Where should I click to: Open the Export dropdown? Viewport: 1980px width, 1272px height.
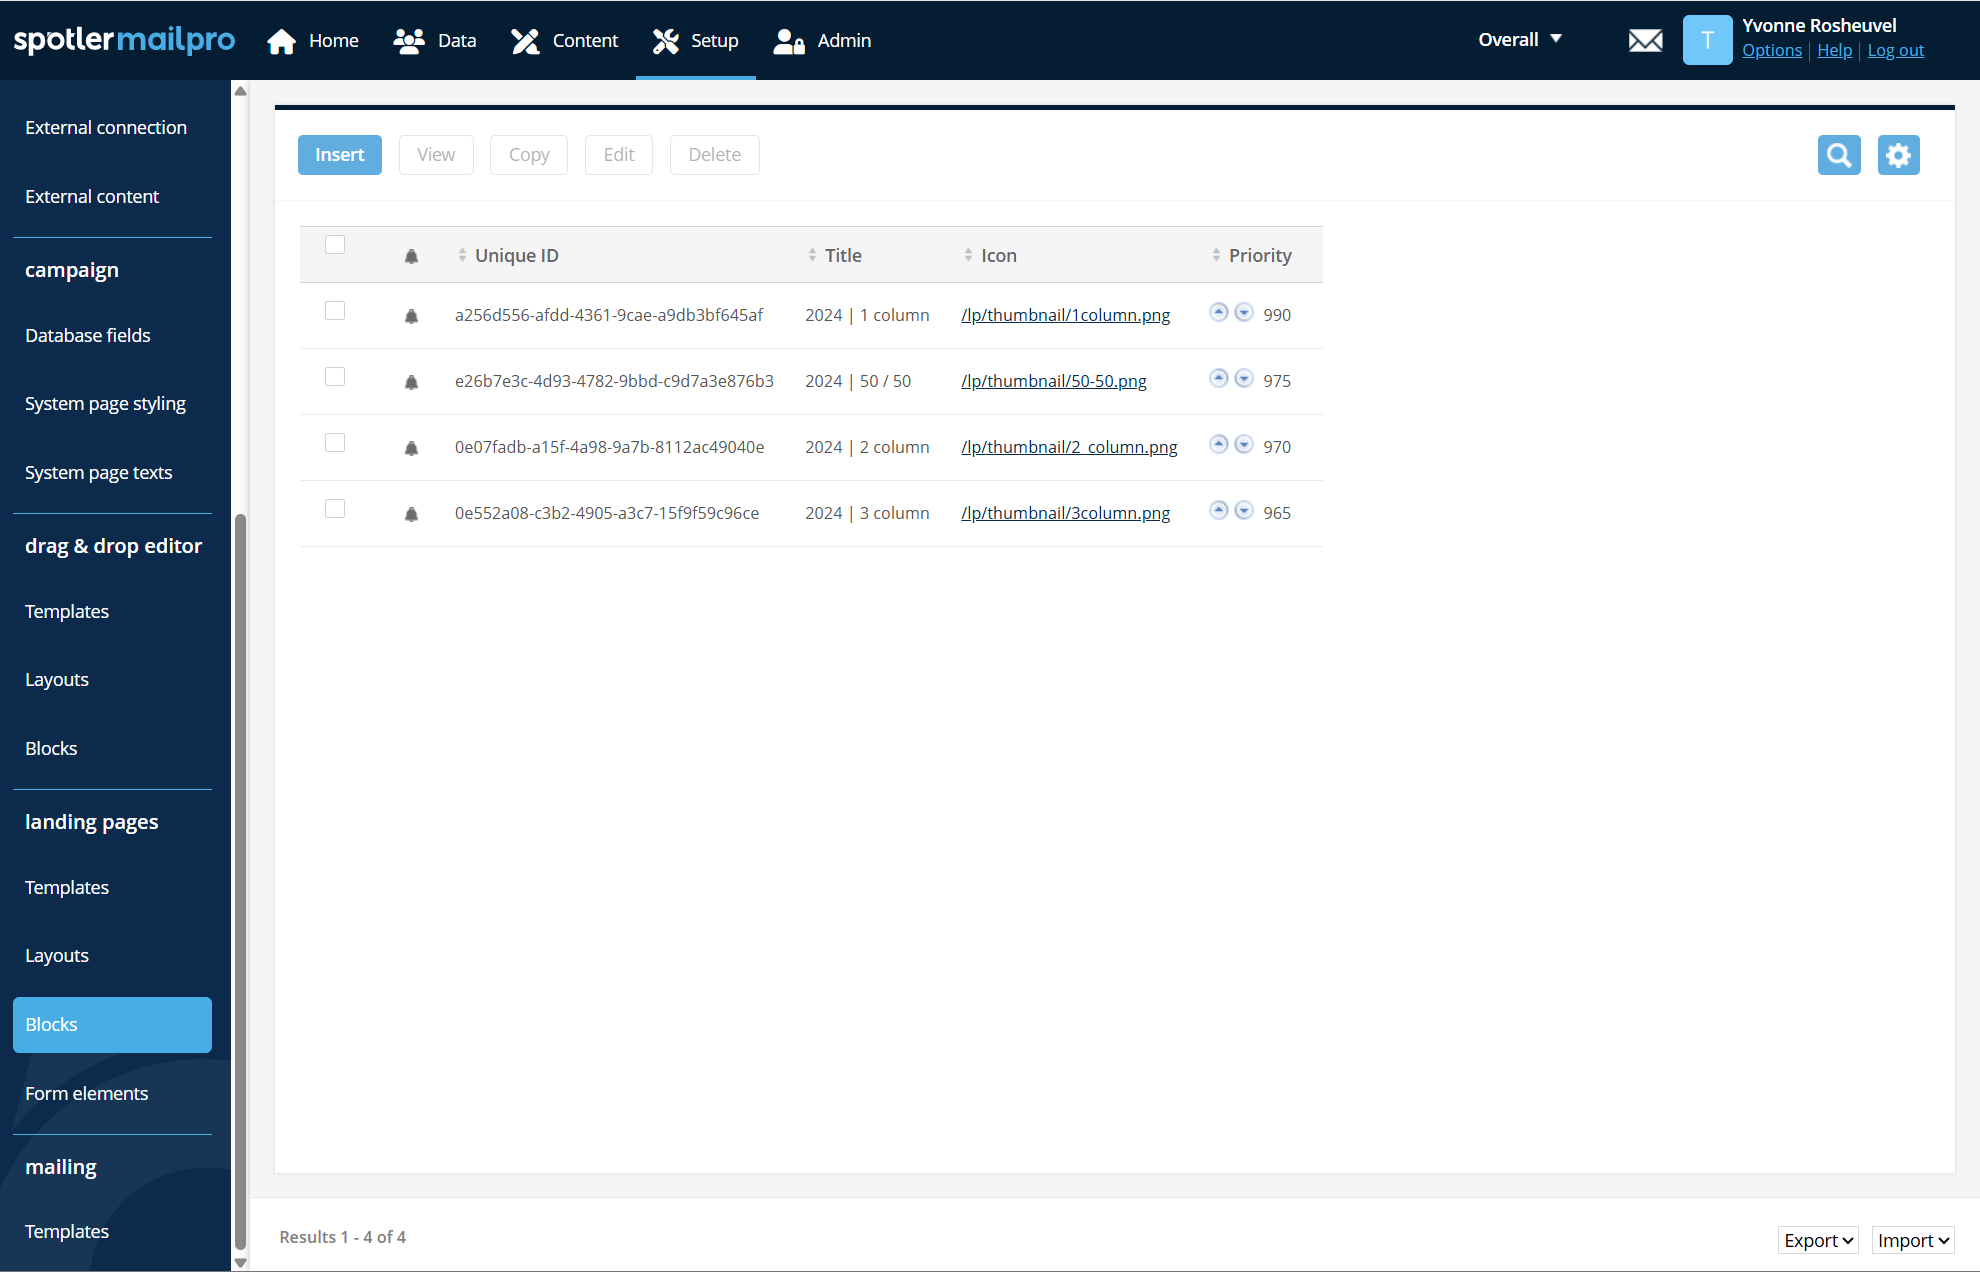(1818, 1240)
